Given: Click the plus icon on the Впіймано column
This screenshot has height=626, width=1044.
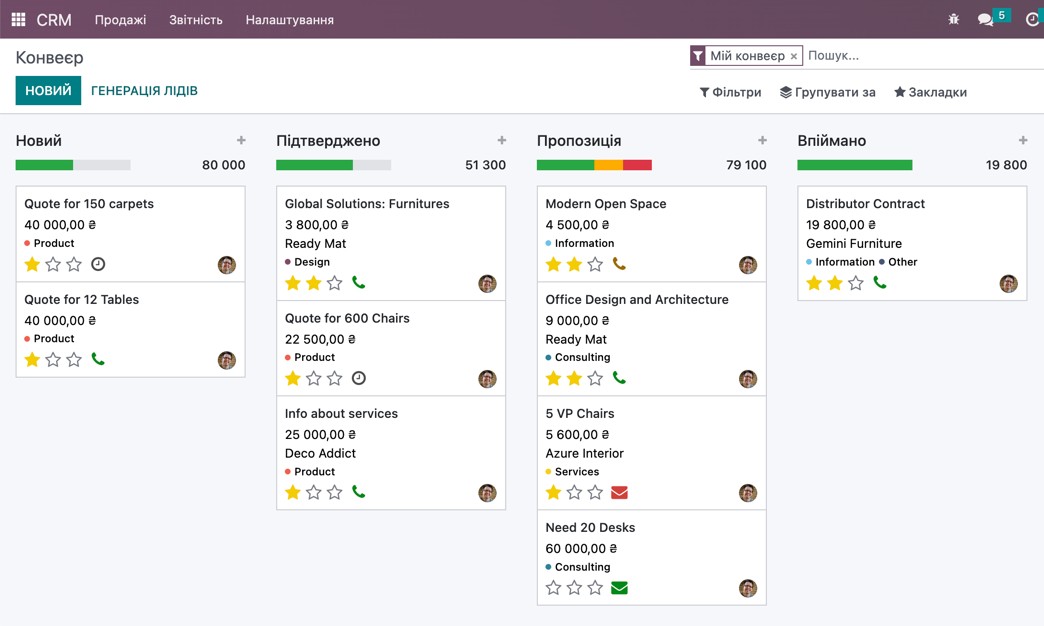Looking at the screenshot, I should click(1023, 140).
